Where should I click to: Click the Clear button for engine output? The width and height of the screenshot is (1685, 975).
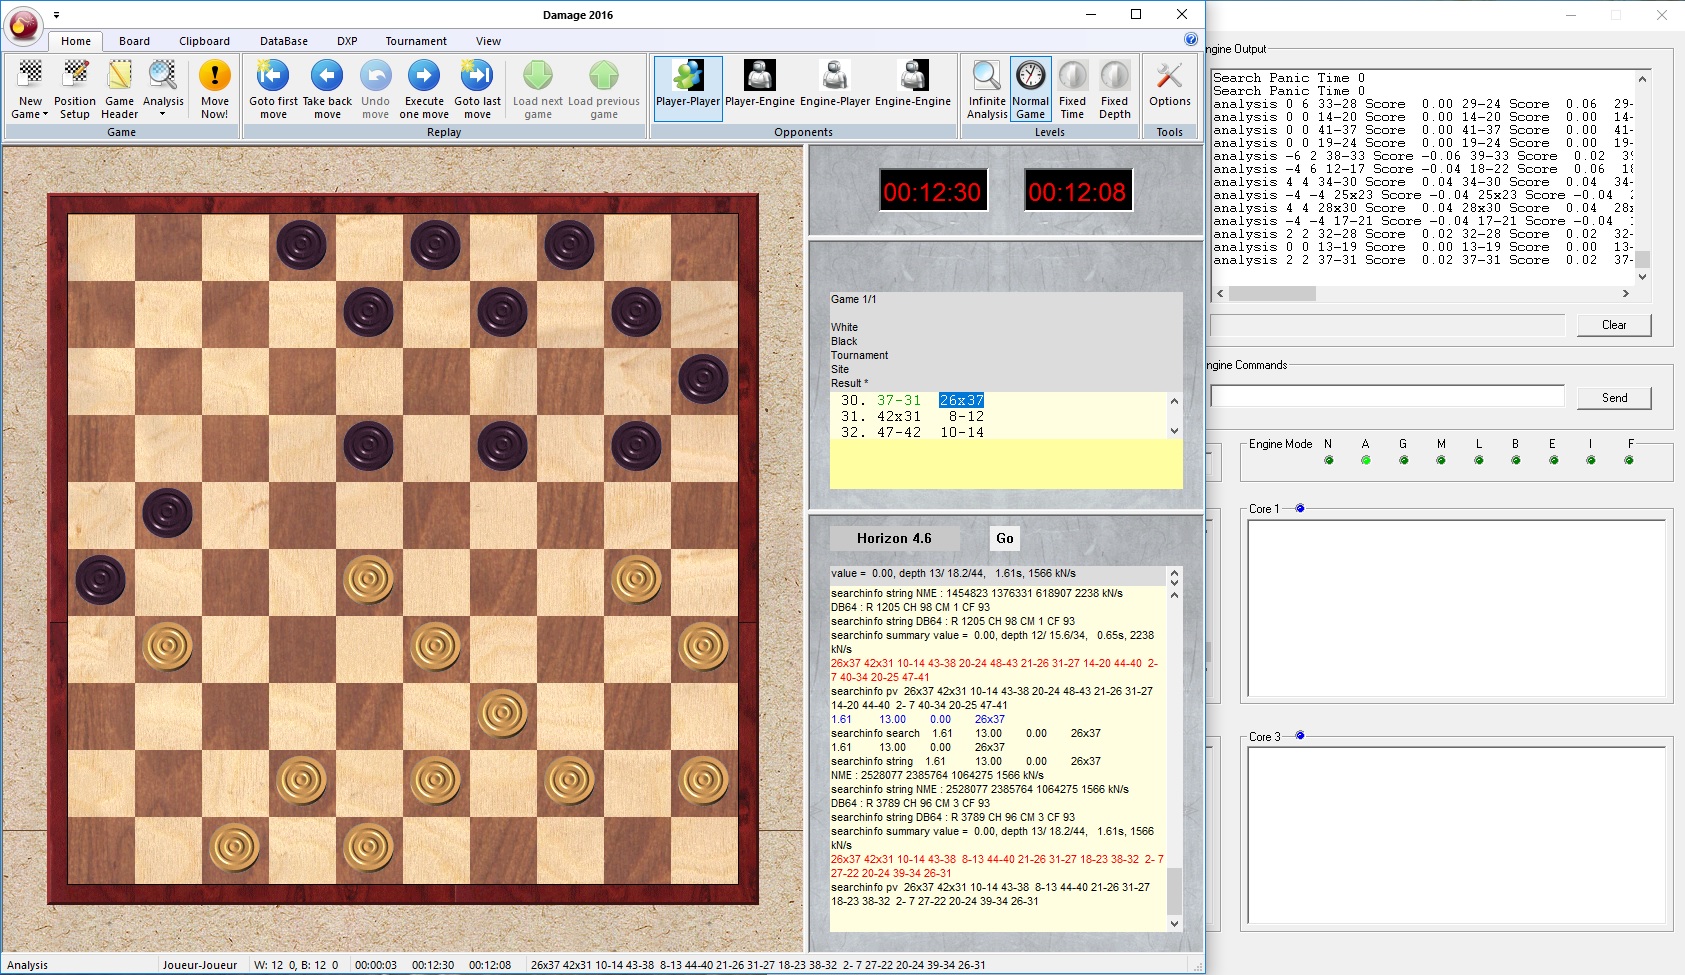[1613, 325]
